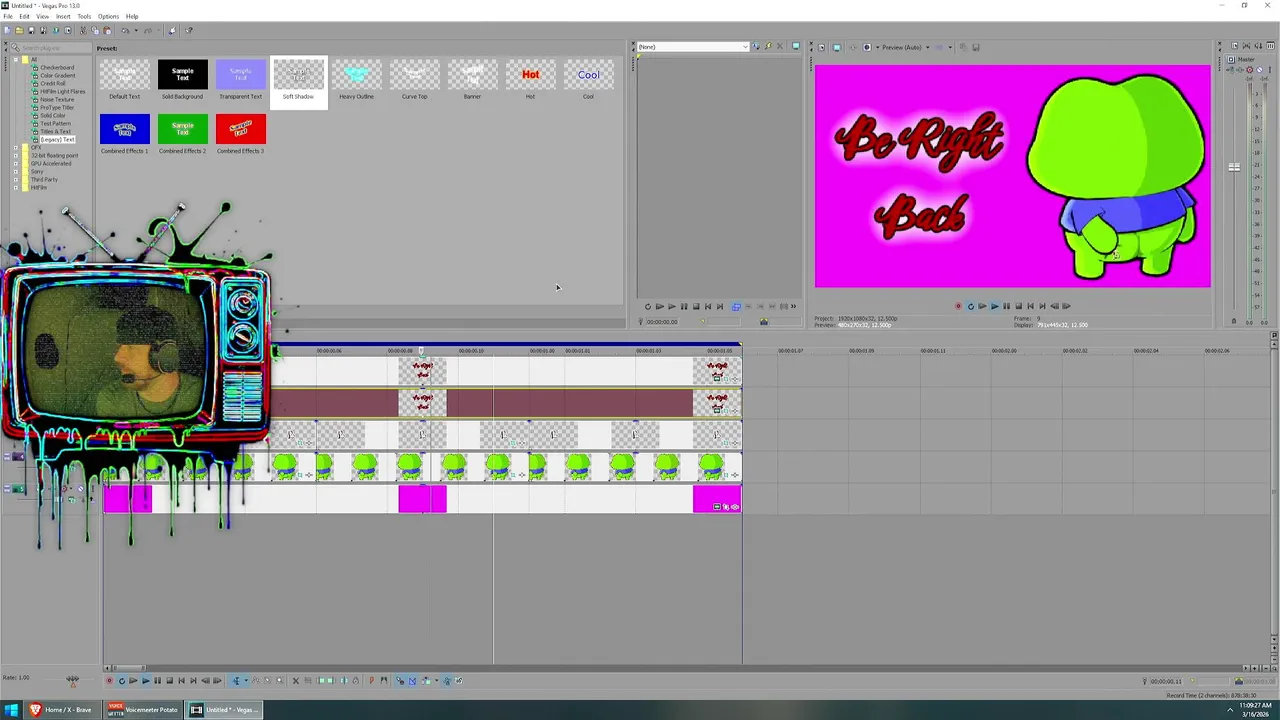Click the Split icon in editing toolbar
This screenshot has width=1280, height=720.
pos(344,681)
